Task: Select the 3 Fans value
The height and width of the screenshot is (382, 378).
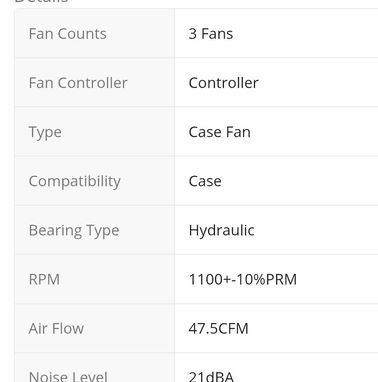Action: pos(211,34)
